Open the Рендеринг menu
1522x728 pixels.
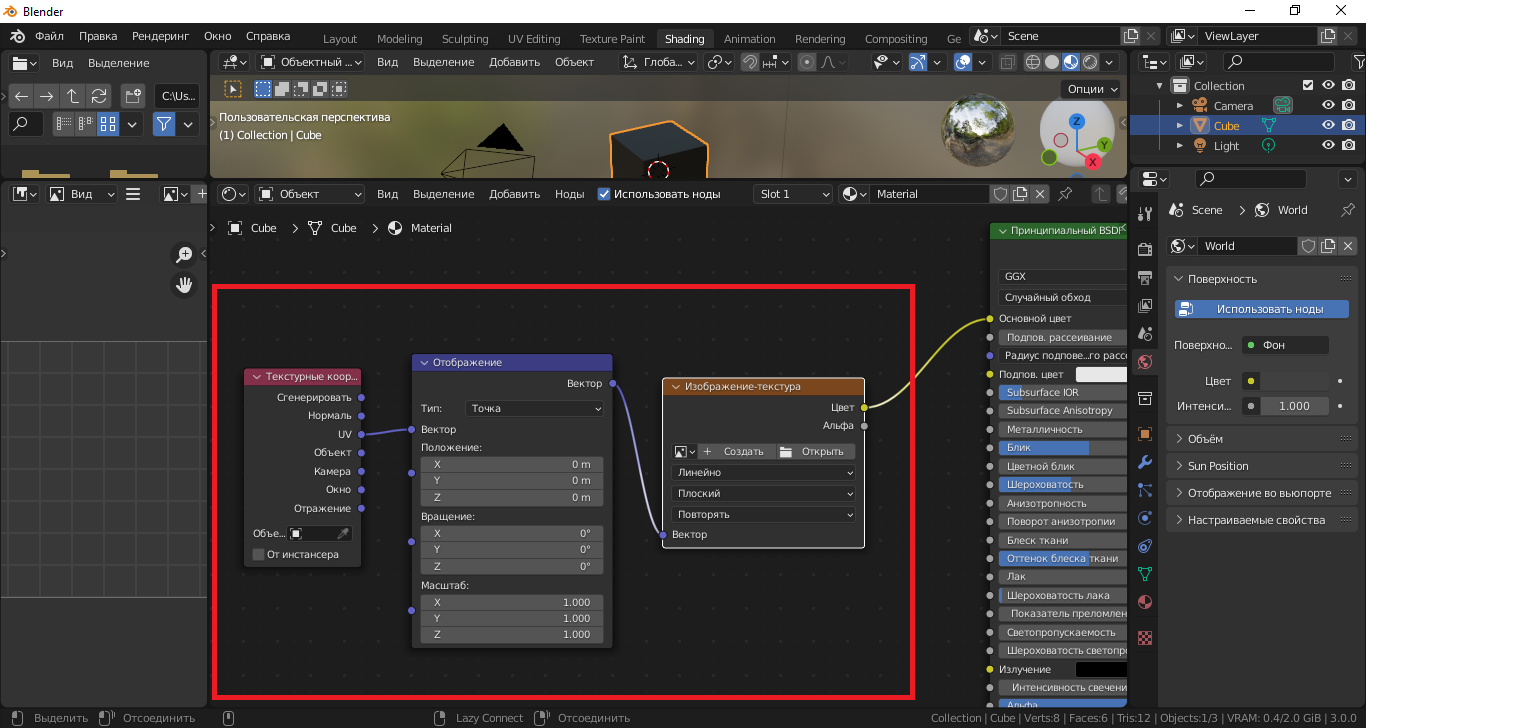pos(160,36)
